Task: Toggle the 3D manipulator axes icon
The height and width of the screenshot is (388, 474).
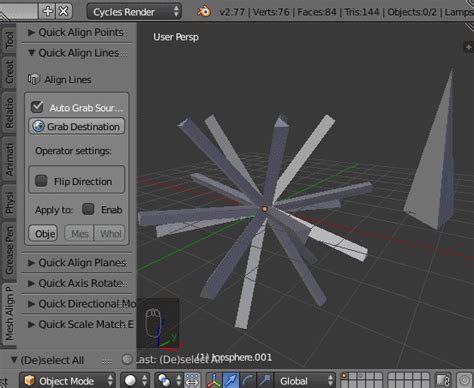Action: [214, 380]
